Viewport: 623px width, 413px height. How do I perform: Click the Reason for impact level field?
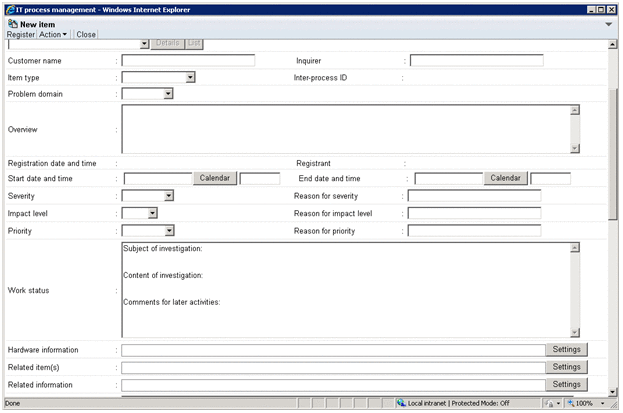click(474, 213)
